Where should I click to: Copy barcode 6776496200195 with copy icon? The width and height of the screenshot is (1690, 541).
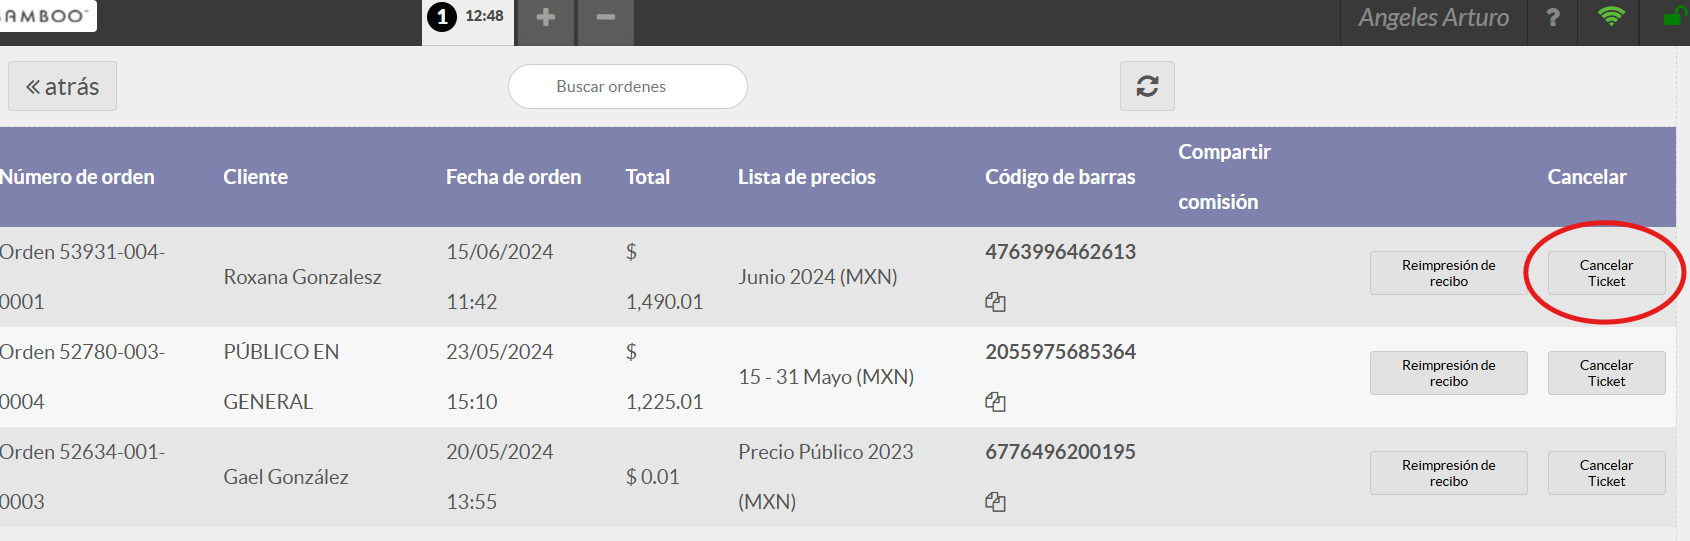[995, 502]
